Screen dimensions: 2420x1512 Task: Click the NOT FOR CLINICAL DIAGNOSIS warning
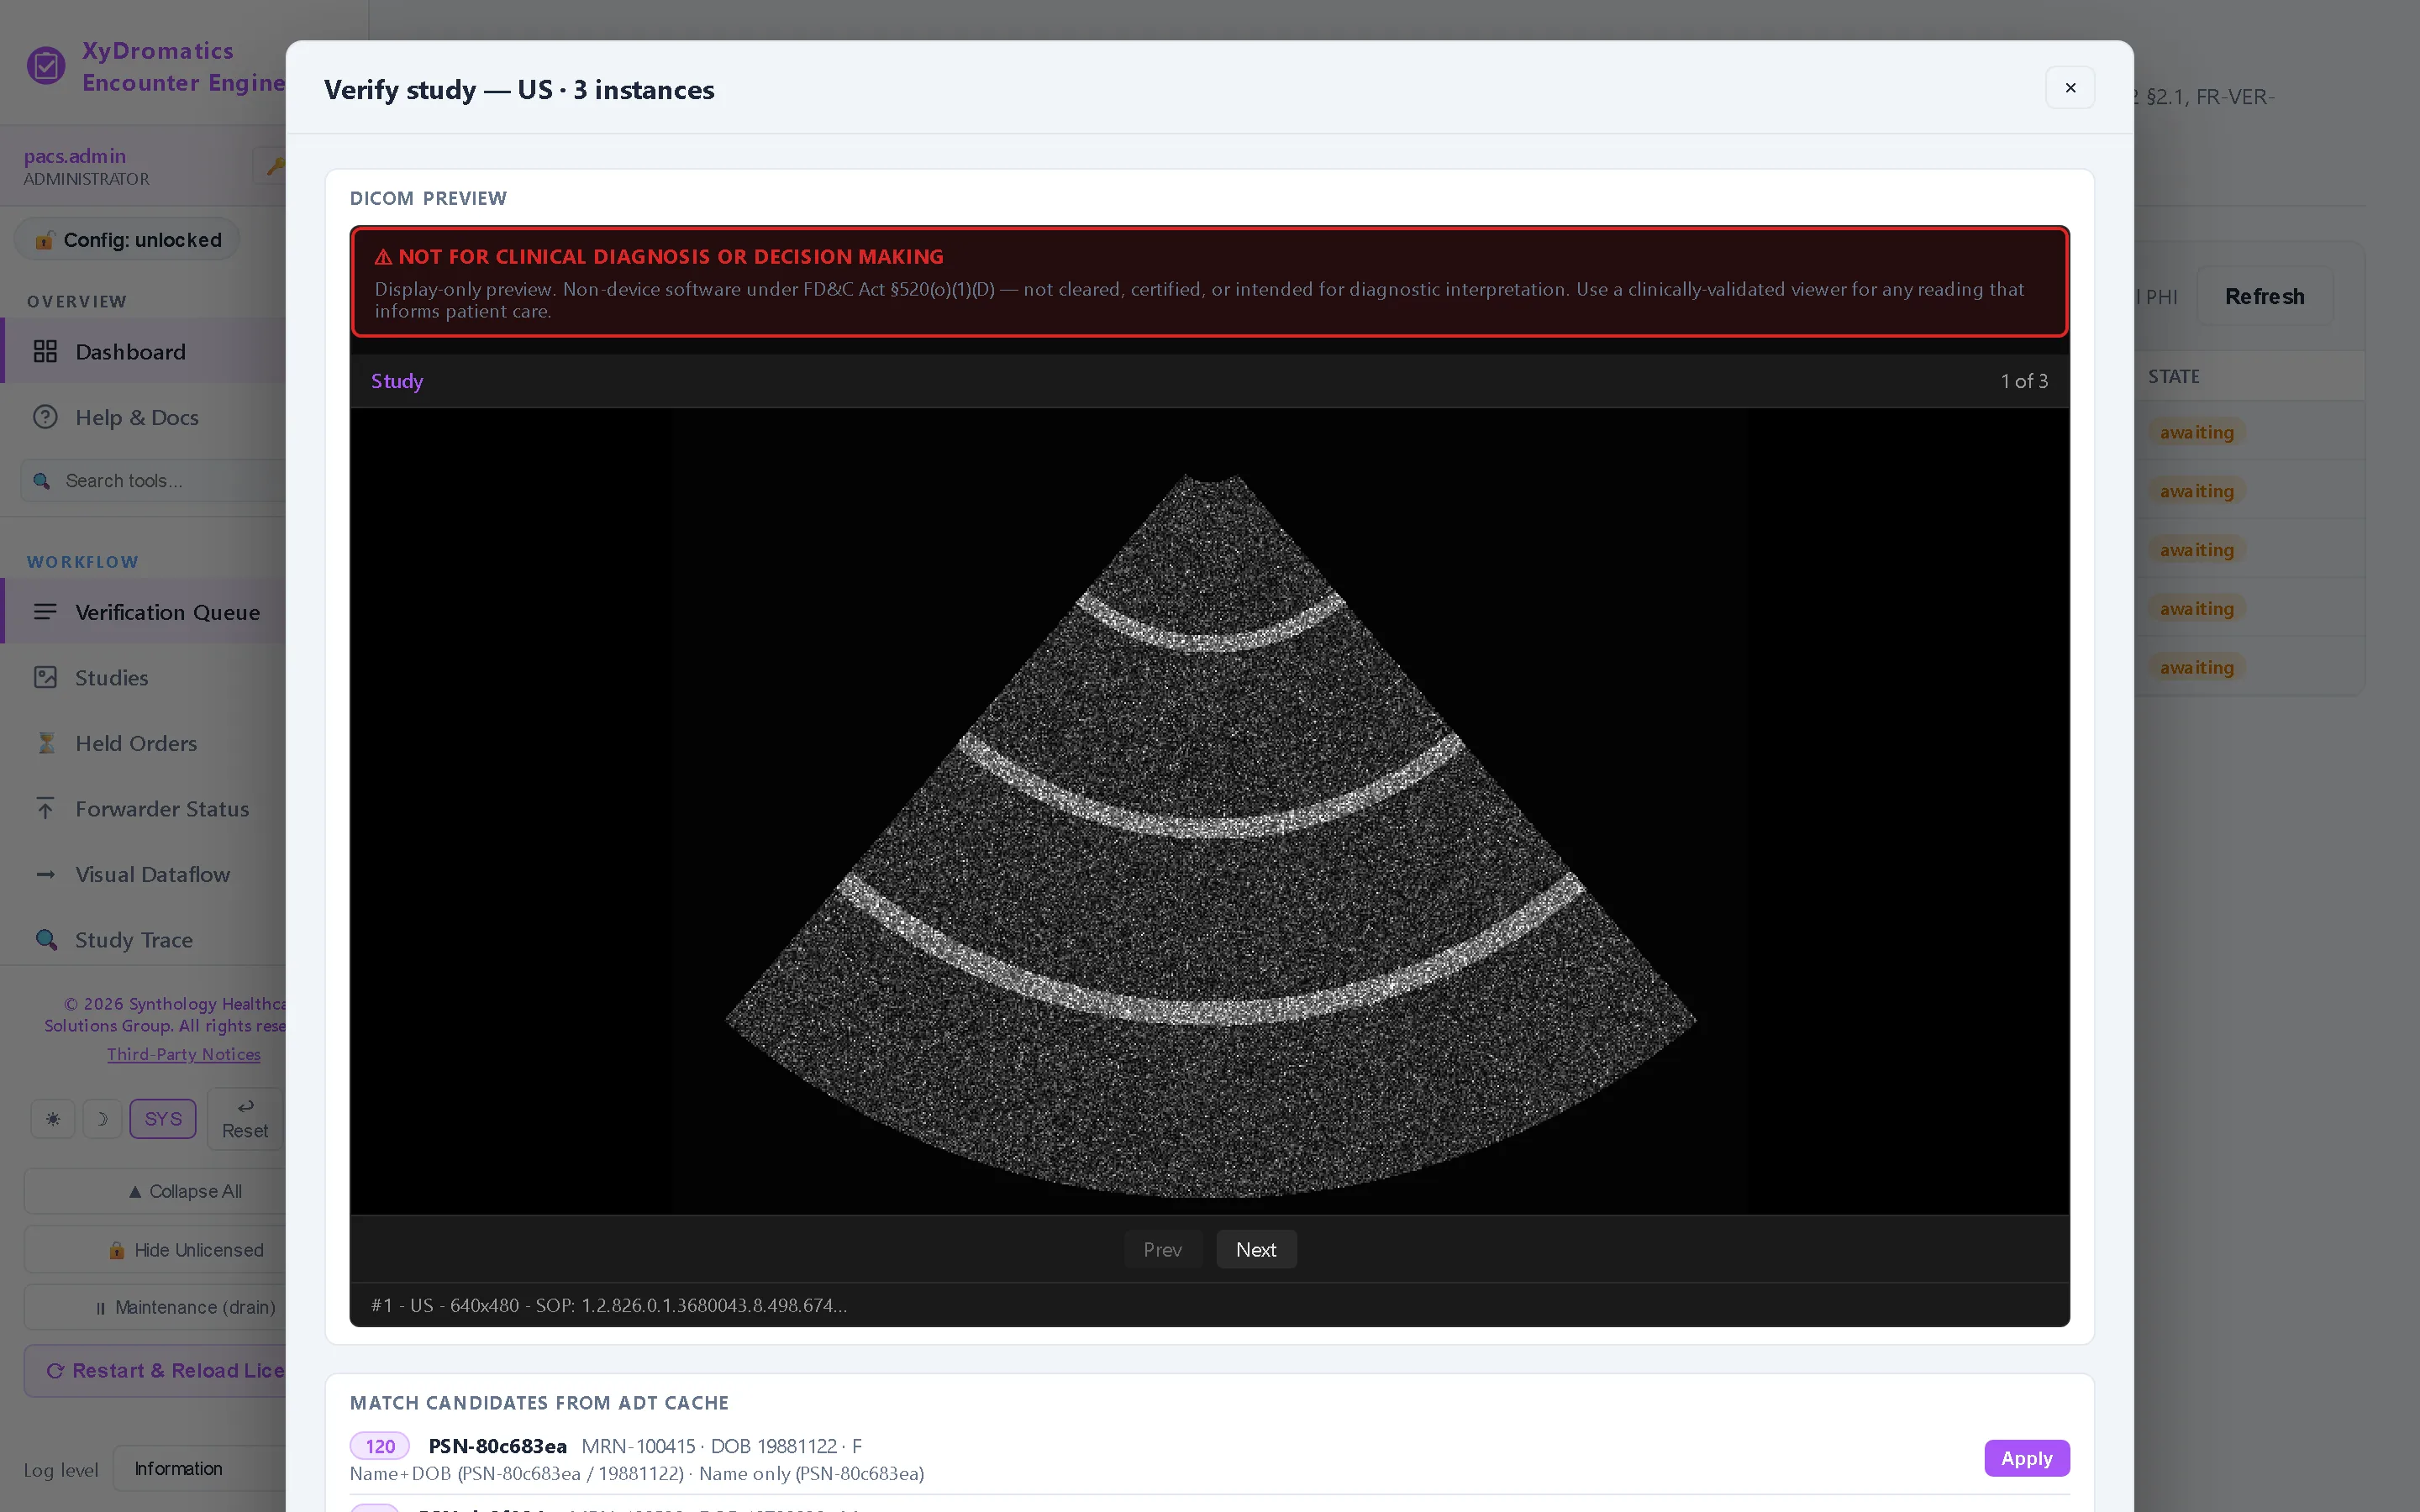[x=1209, y=282]
